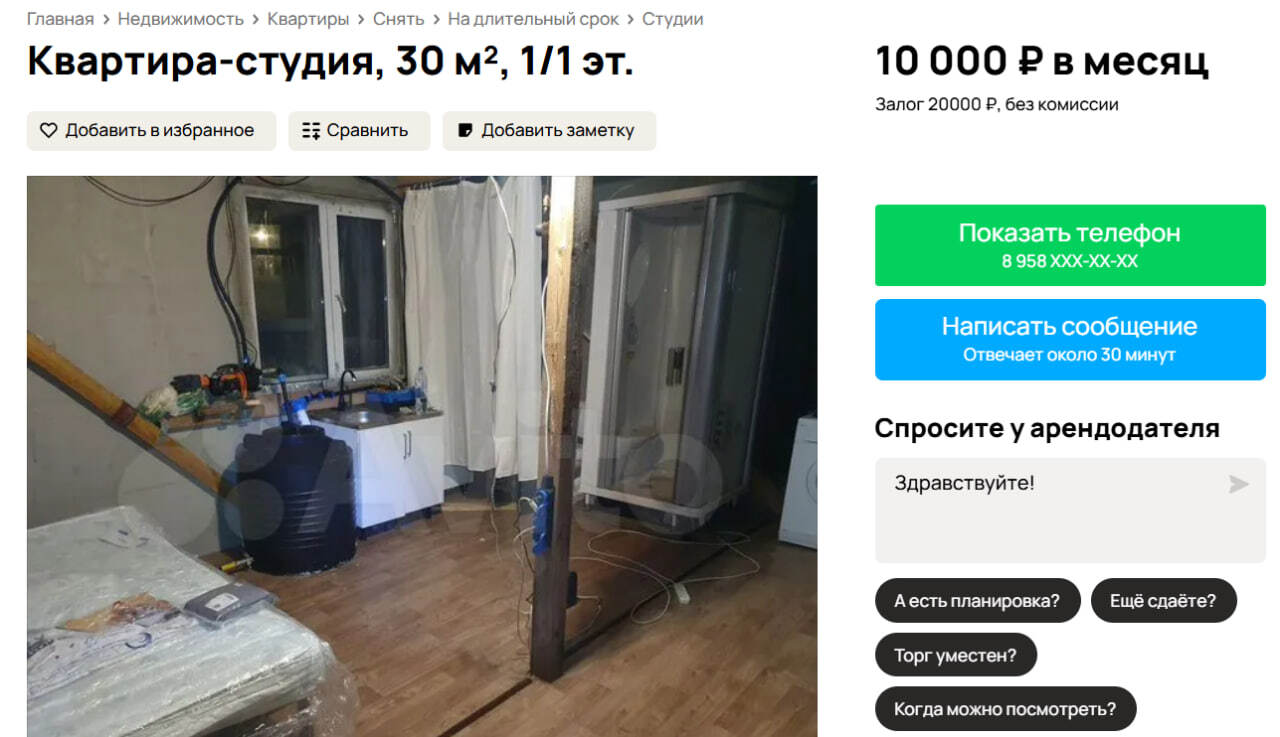This screenshot has height=737, width=1280.
Task: Open the Квартиры breadcrumb
Action: coord(308,19)
